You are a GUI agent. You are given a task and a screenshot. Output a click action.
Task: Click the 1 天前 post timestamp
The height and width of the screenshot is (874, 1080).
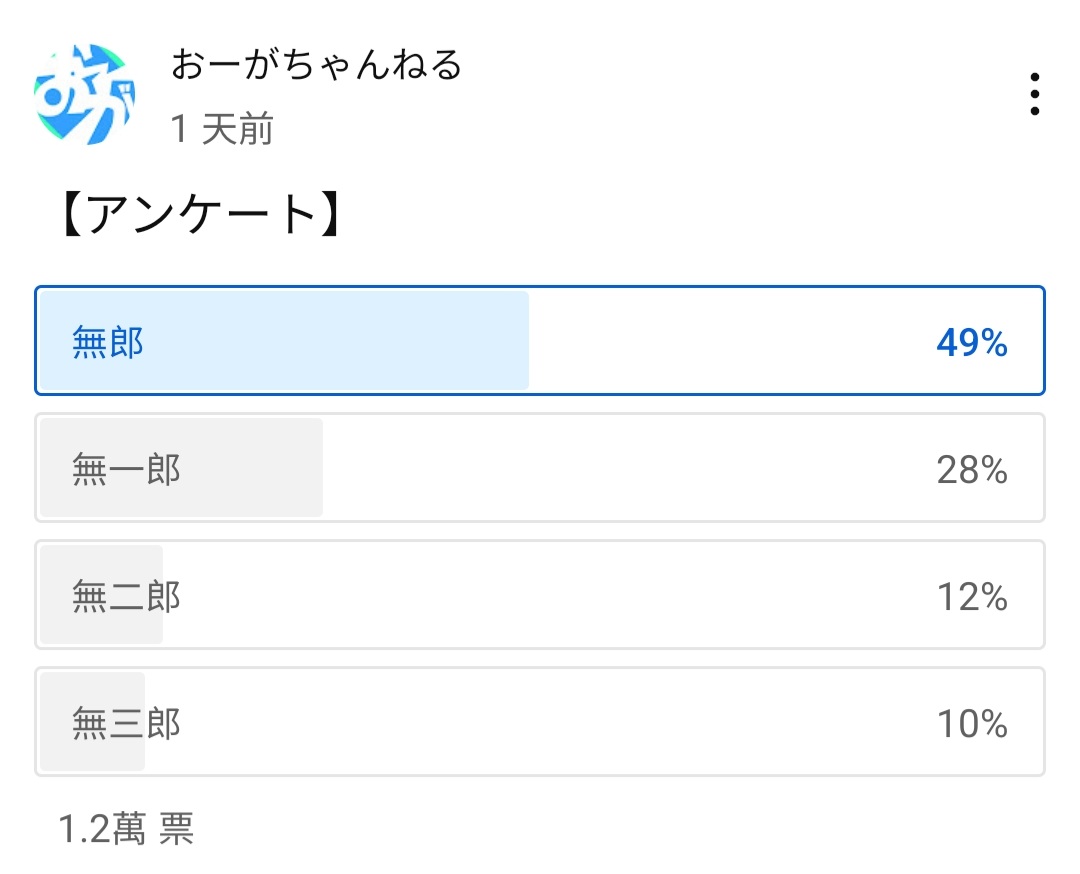click(x=222, y=129)
